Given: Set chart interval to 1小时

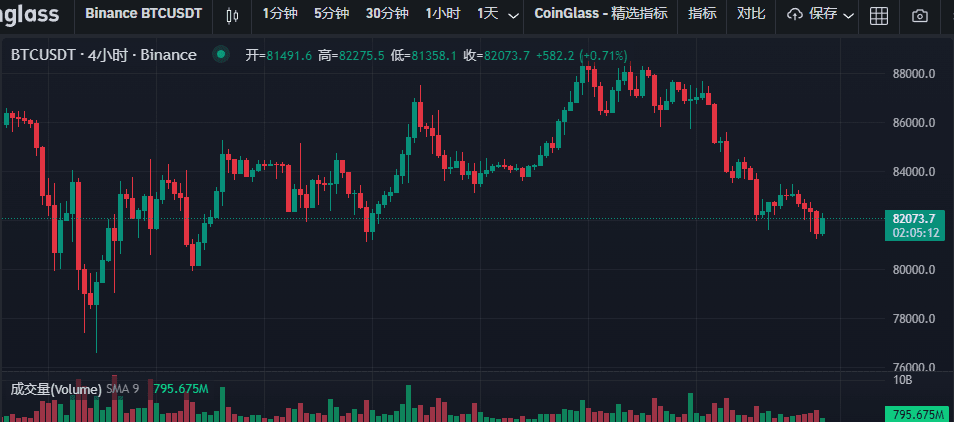Looking at the screenshot, I should click(x=442, y=14).
